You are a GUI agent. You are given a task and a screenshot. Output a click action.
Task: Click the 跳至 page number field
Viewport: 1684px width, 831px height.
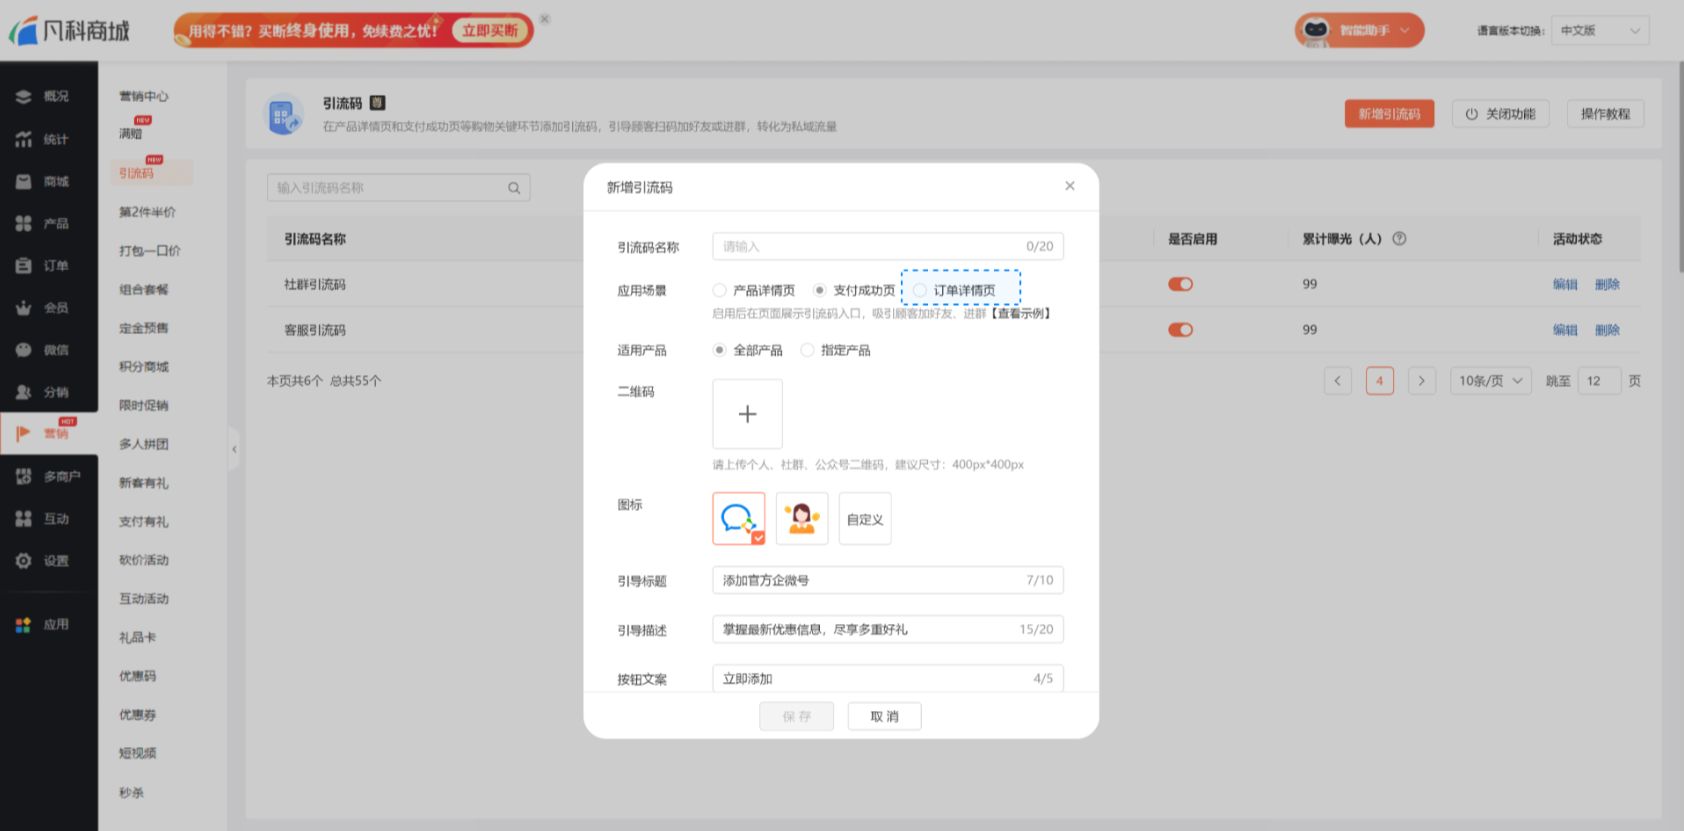point(1599,381)
